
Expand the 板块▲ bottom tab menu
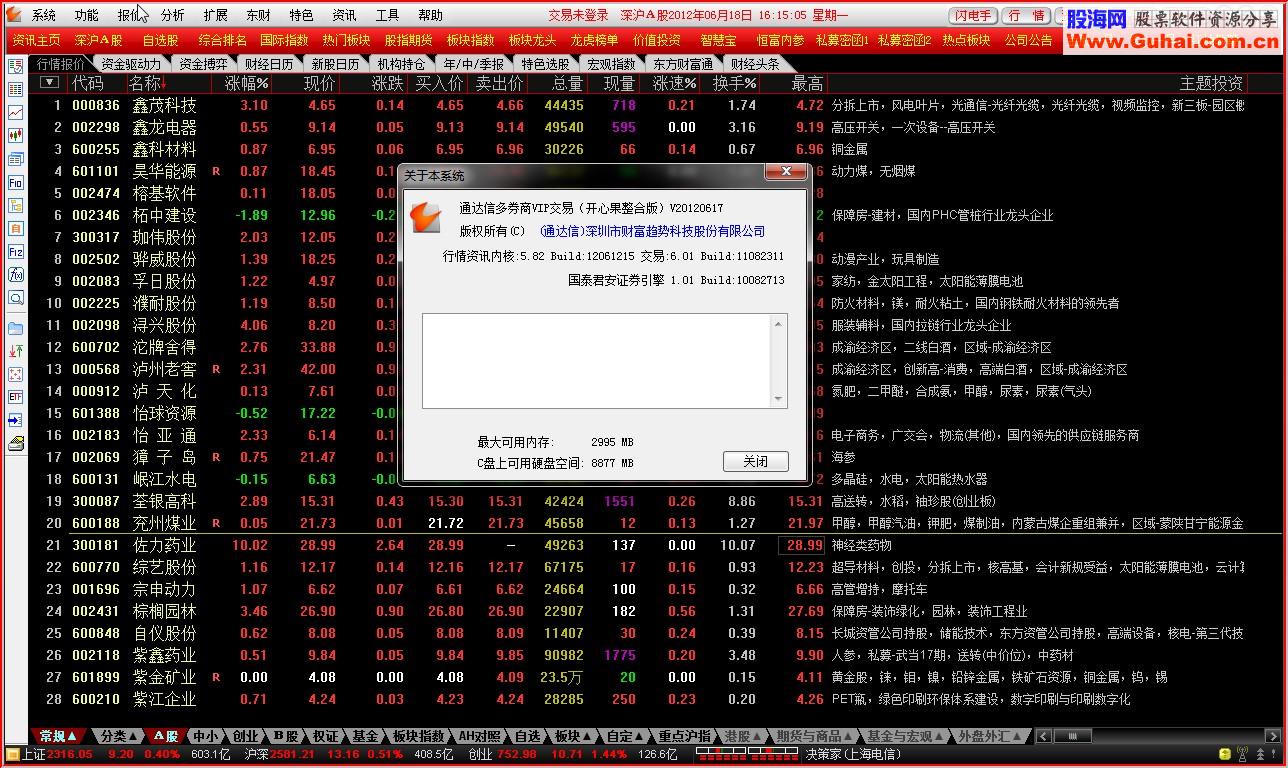[x=572, y=736]
